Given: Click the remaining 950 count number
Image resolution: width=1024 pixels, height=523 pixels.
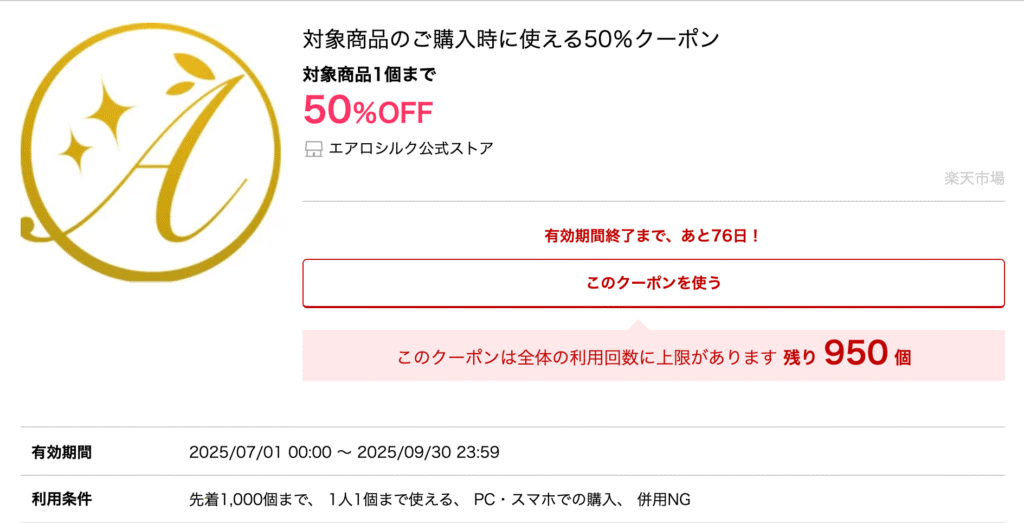Looking at the screenshot, I should click(856, 354).
